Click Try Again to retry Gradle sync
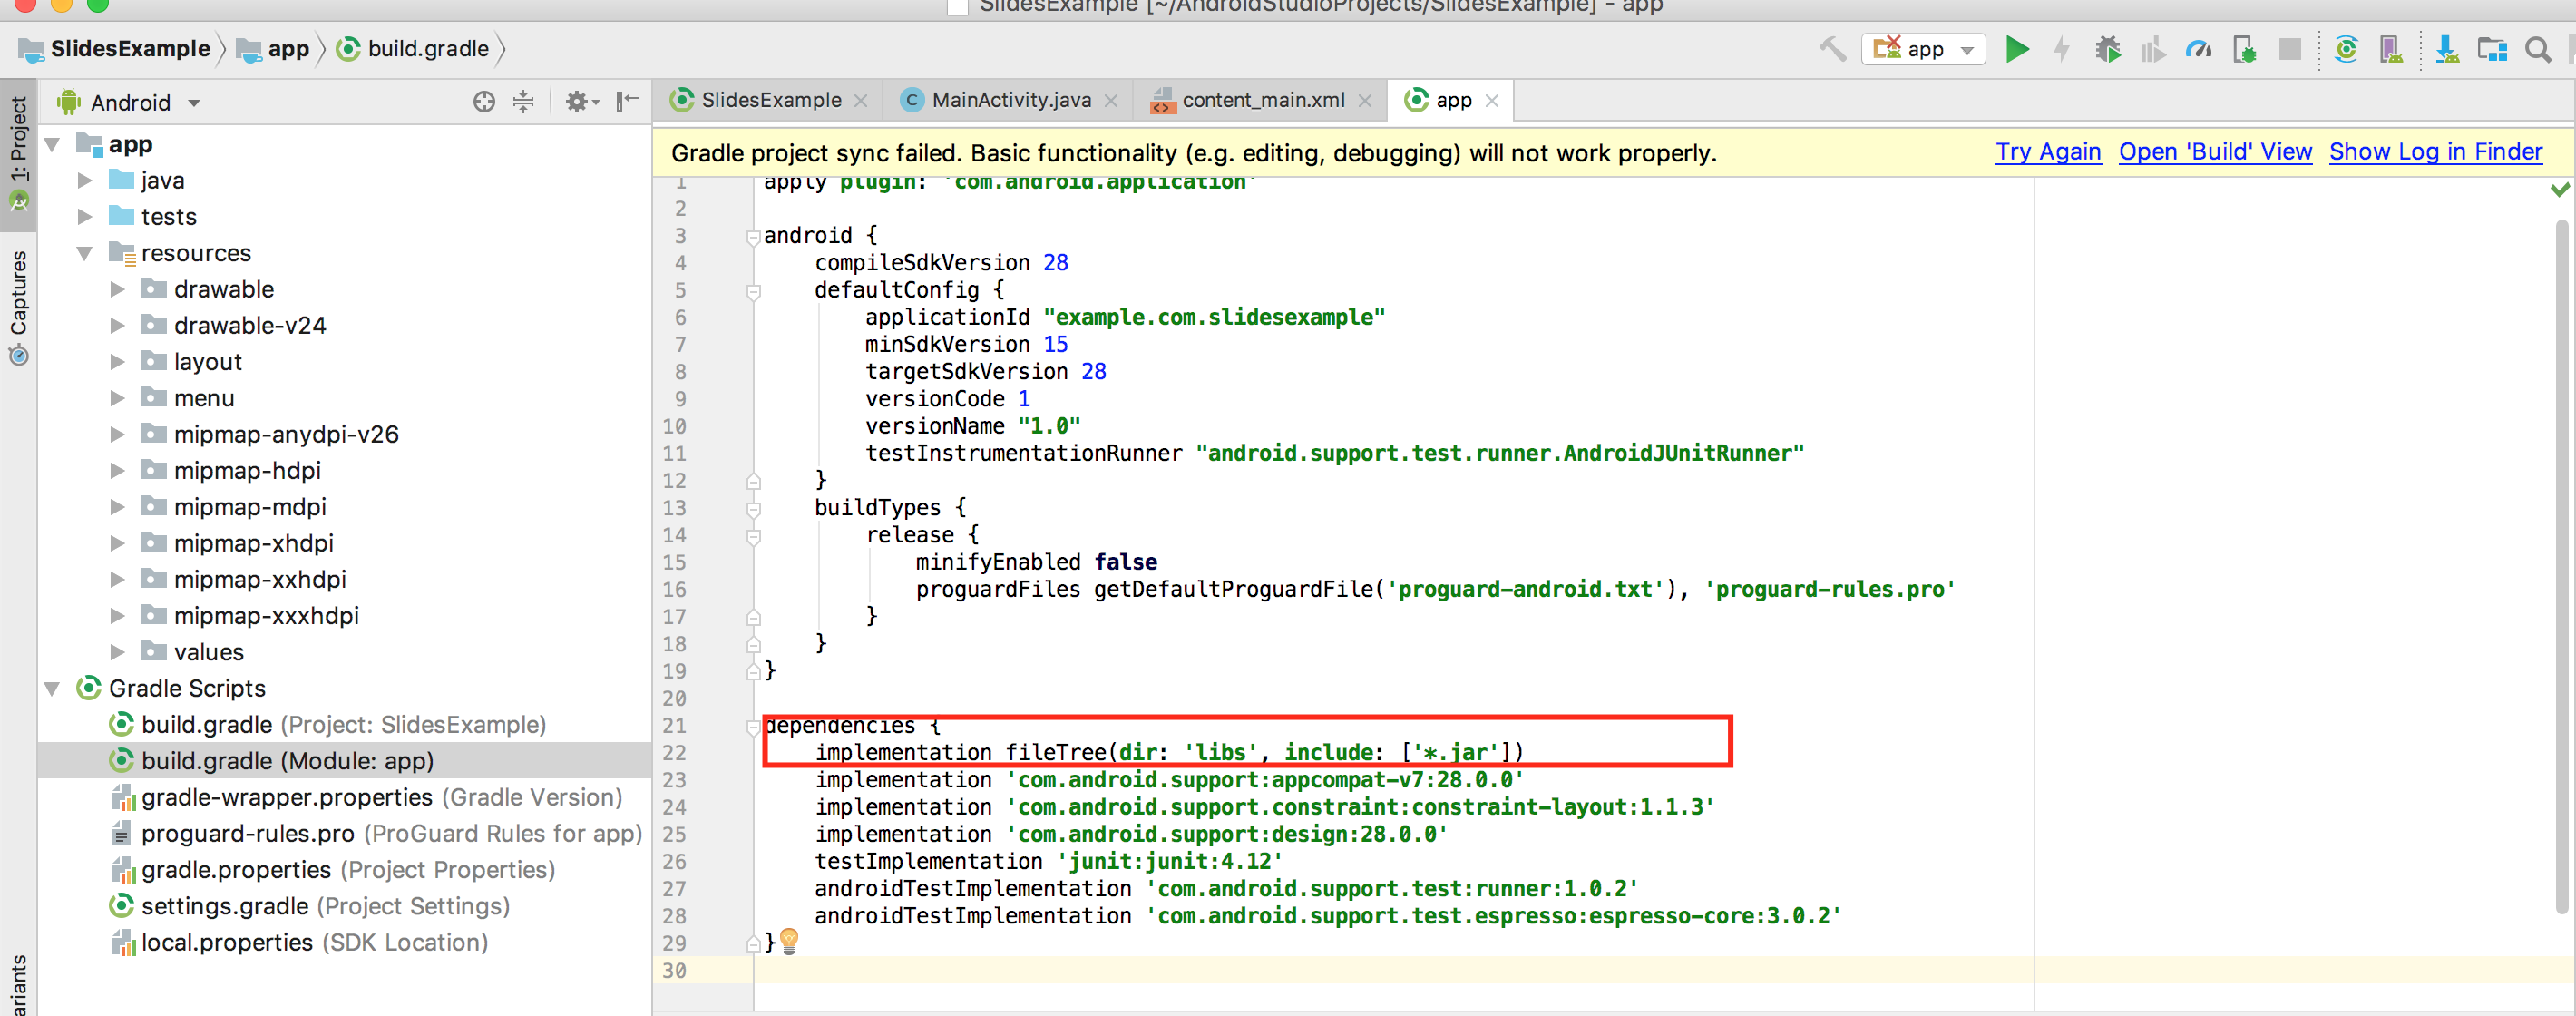2576x1016 pixels. [2048, 152]
